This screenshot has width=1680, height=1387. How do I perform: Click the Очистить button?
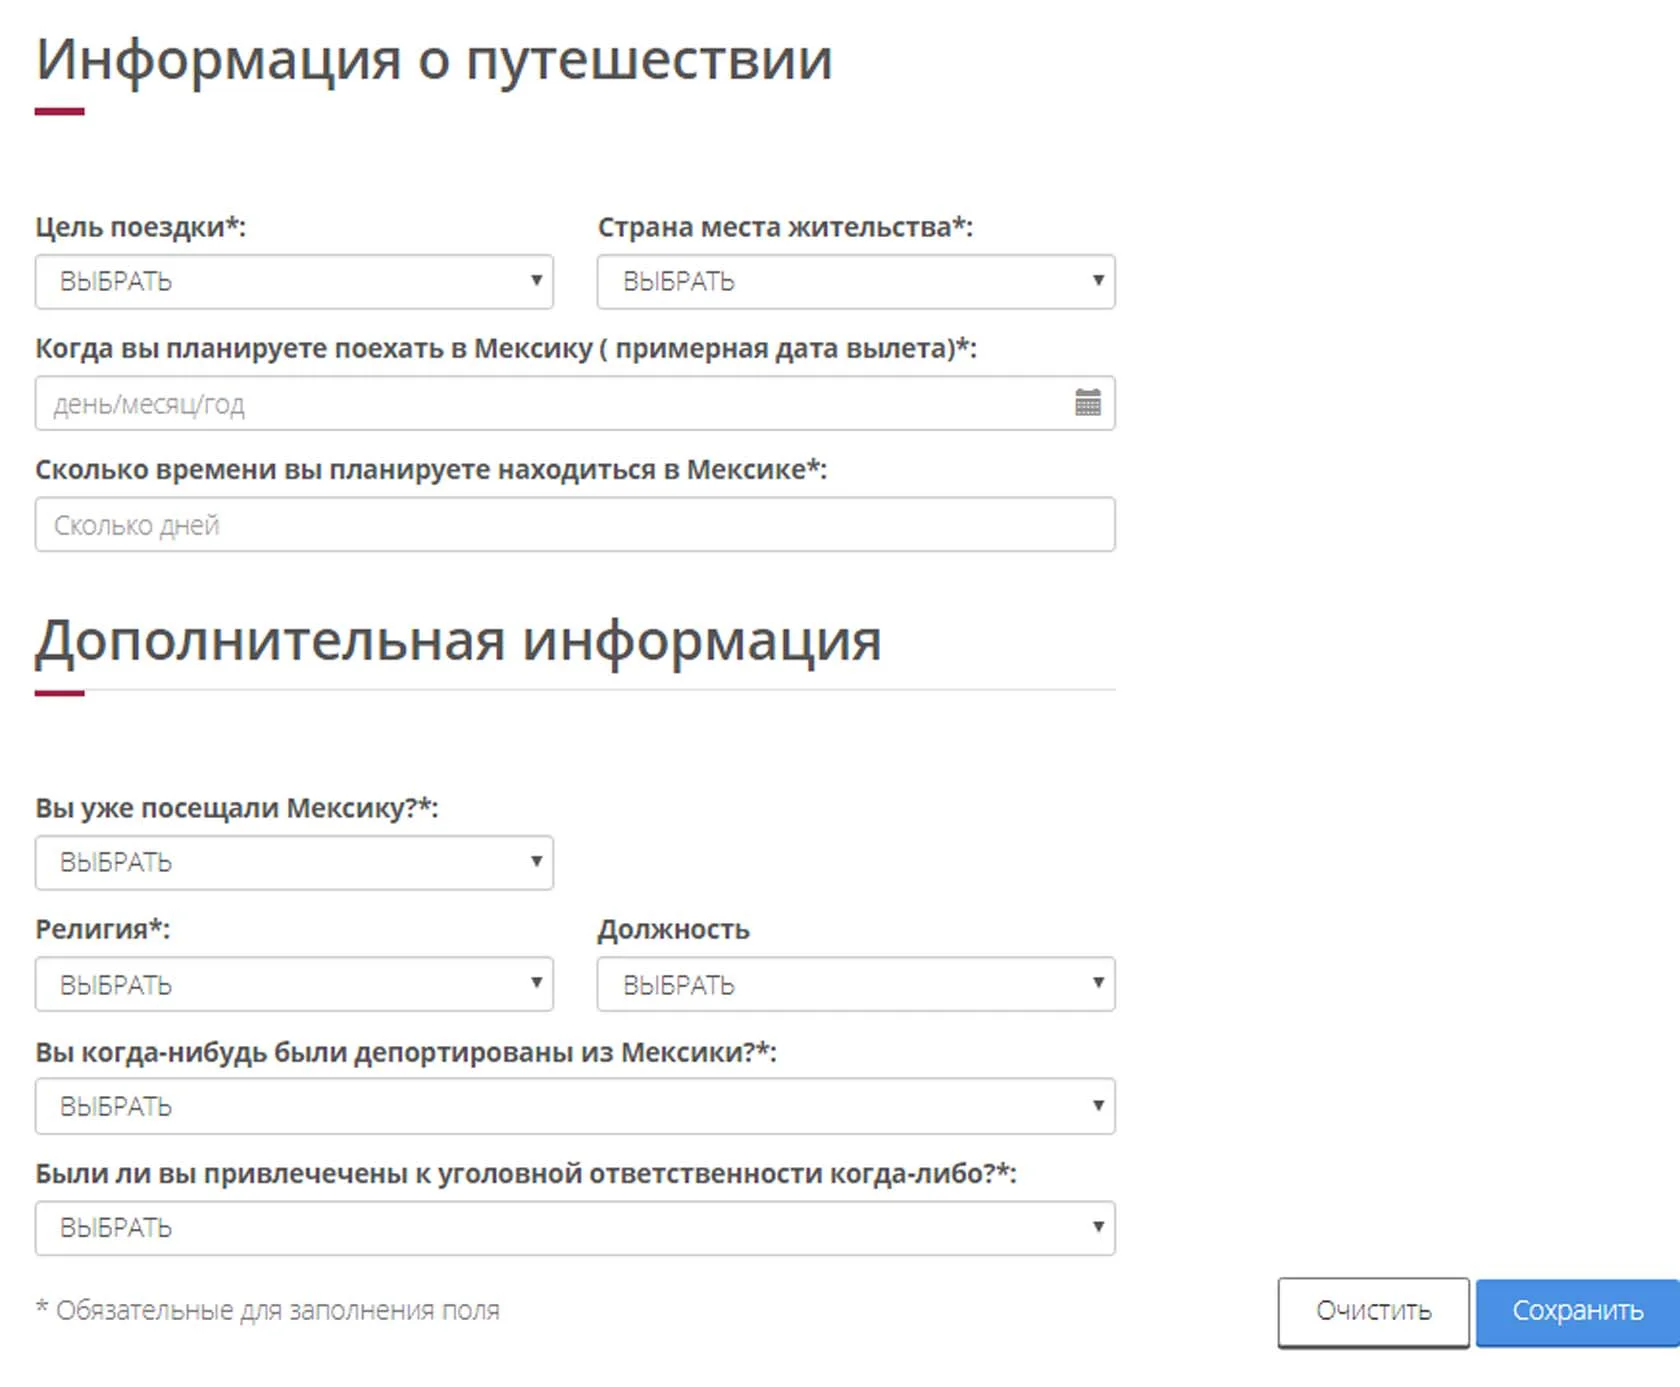pyautogui.click(x=1373, y=1311)
